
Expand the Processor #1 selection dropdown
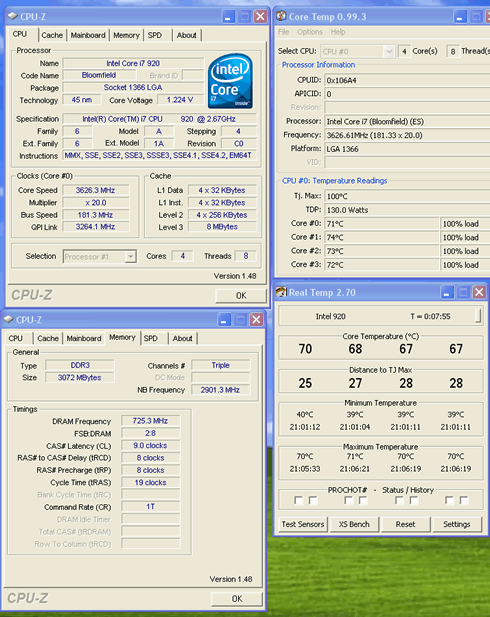point(130,257)
